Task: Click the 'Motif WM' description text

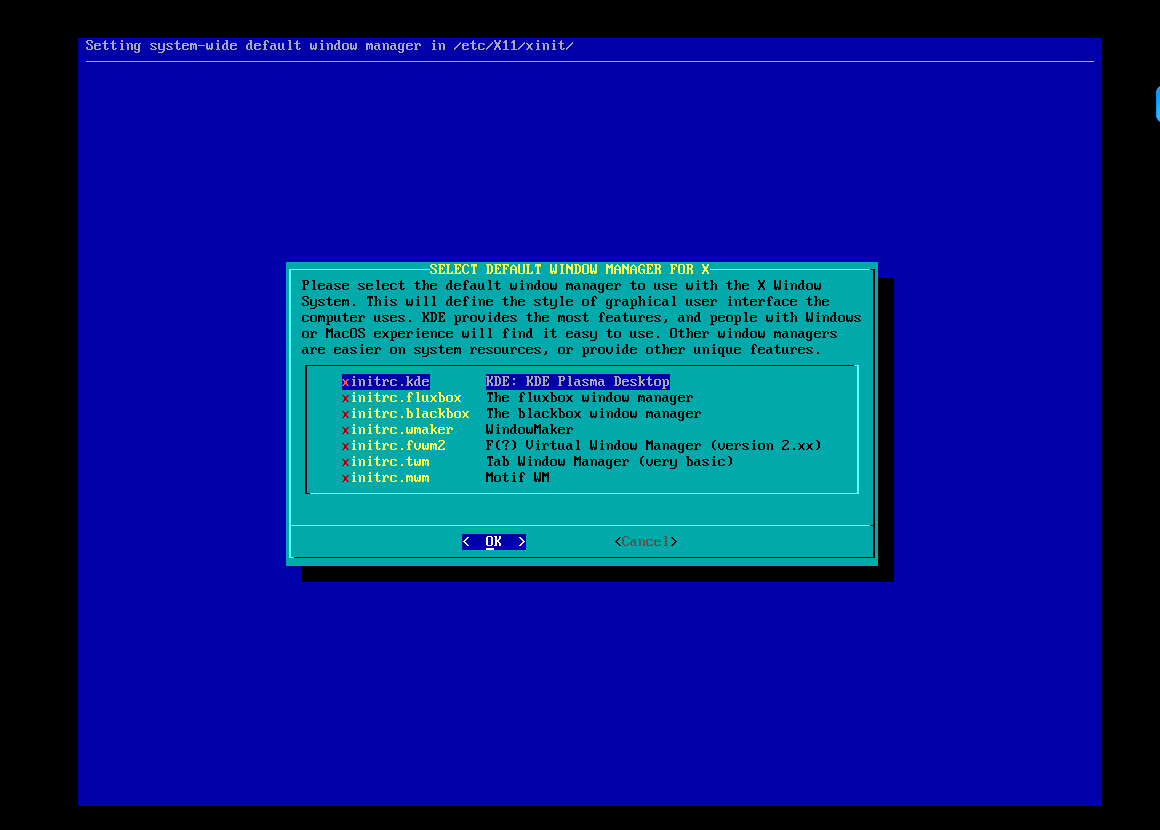Action: click(518, 478)
